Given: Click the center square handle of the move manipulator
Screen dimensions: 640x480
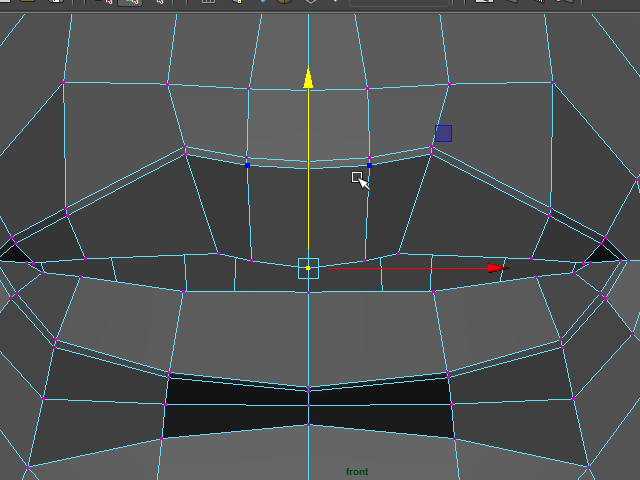Looking at the screenshot, I should click(308, 268).
